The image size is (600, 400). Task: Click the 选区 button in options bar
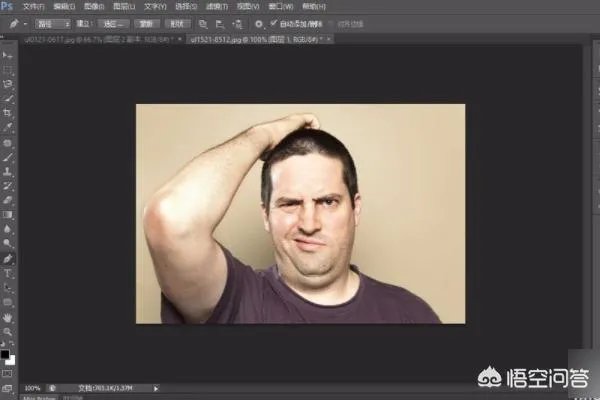(112, 23)
